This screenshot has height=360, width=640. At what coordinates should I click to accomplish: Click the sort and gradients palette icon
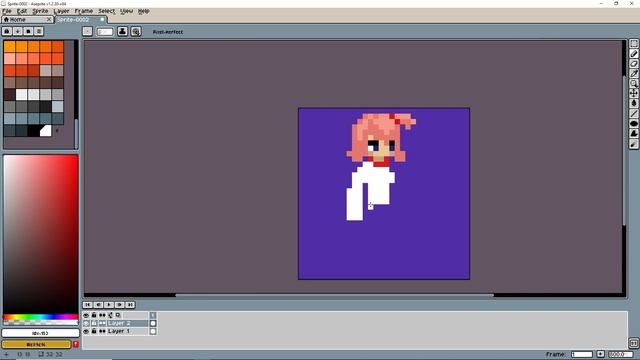[x=18, y=31]
